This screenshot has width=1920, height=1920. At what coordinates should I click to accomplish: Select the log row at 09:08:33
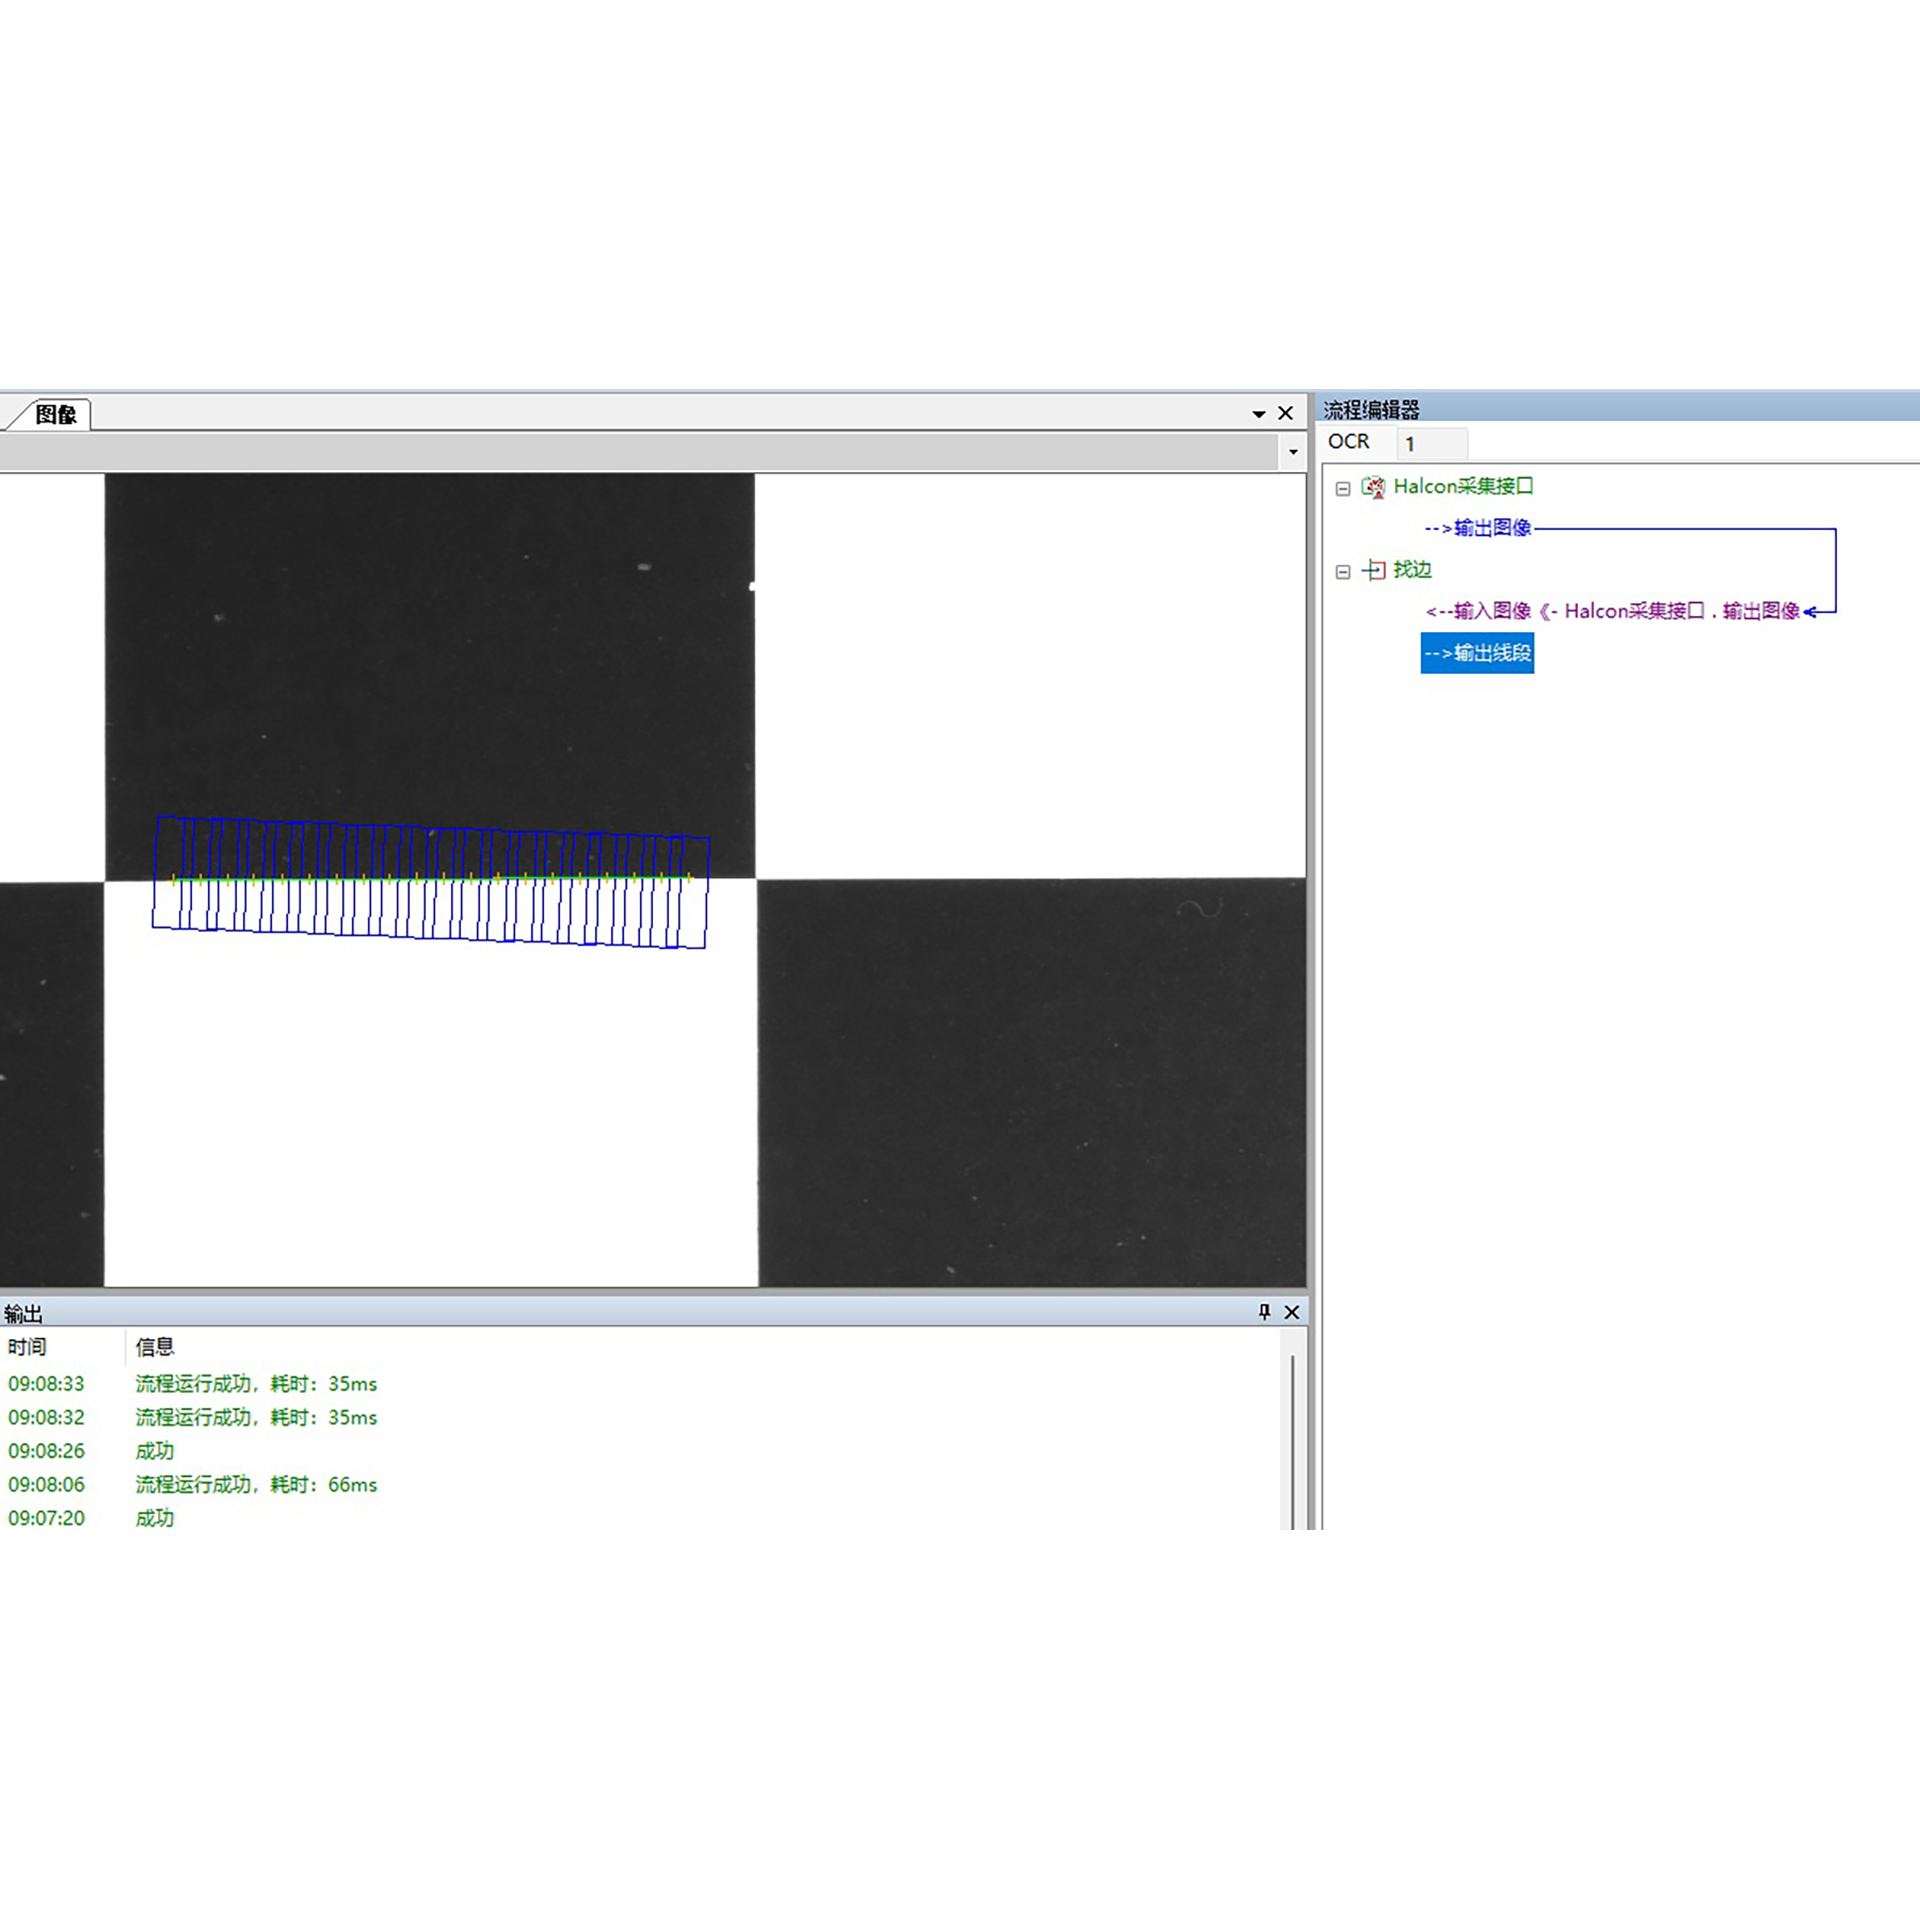coord(640,1384)
